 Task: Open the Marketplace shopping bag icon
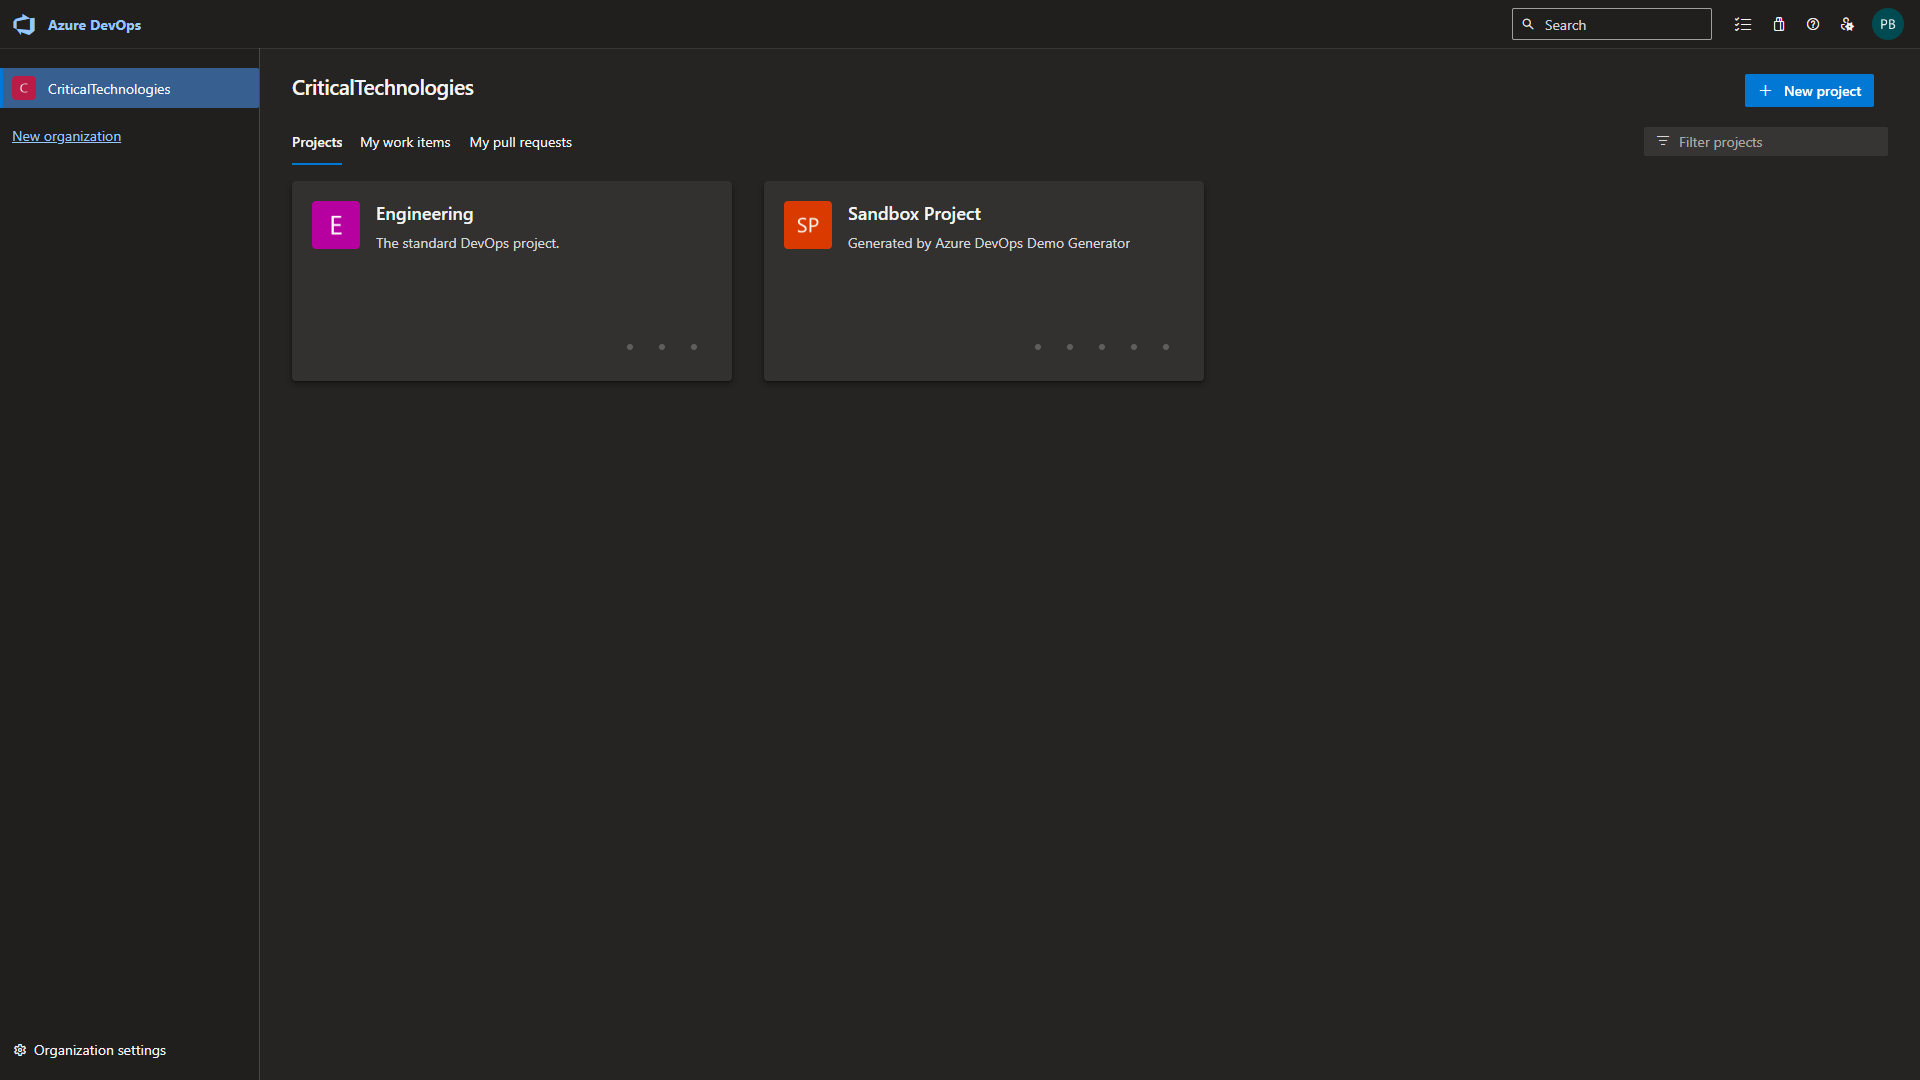point(1779,24)
